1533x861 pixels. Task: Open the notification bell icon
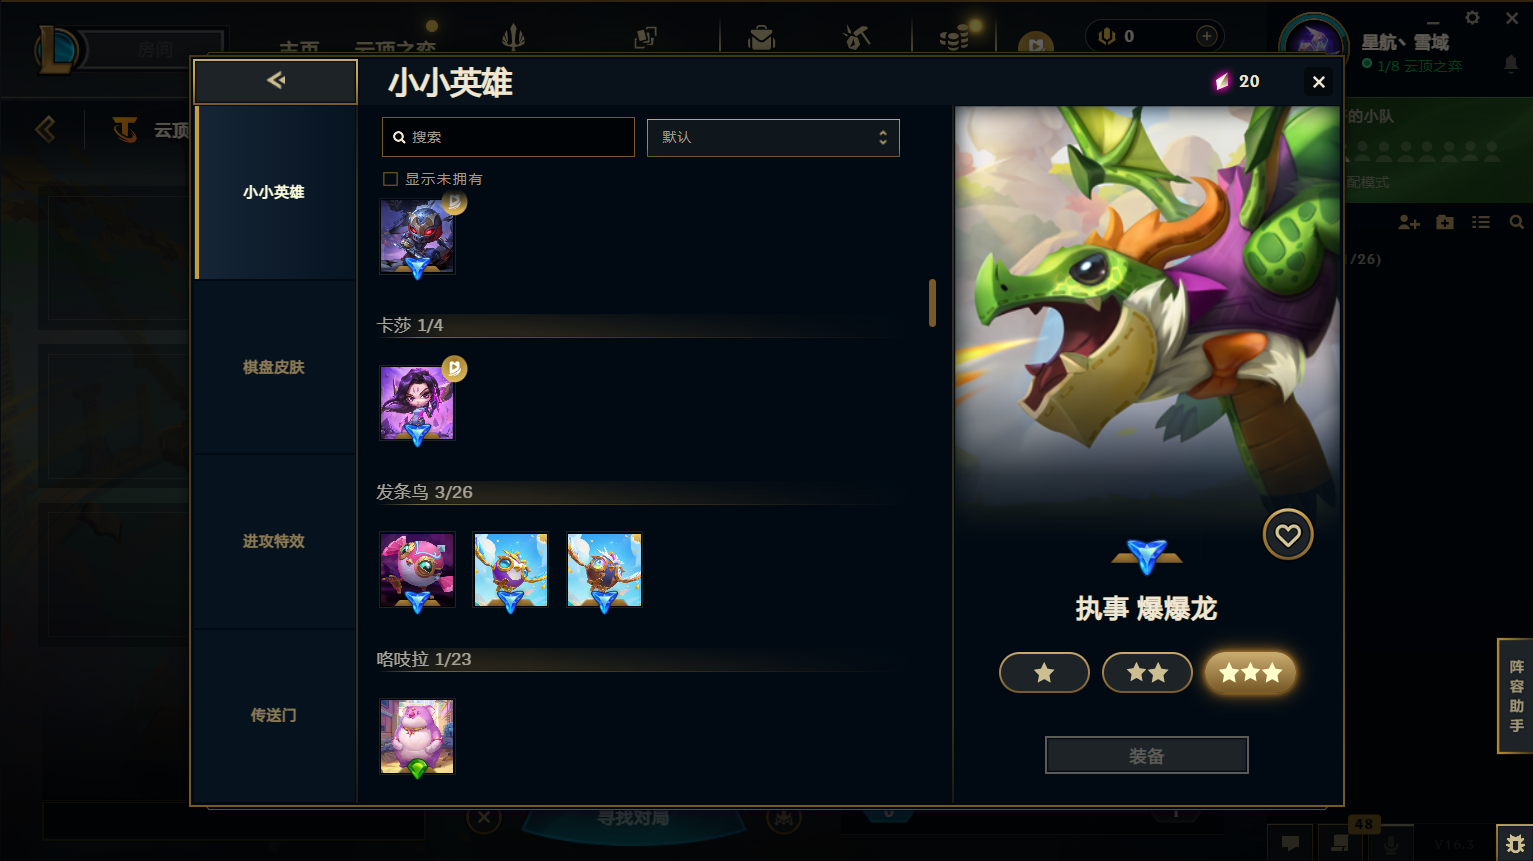[x=1510, y=64]
